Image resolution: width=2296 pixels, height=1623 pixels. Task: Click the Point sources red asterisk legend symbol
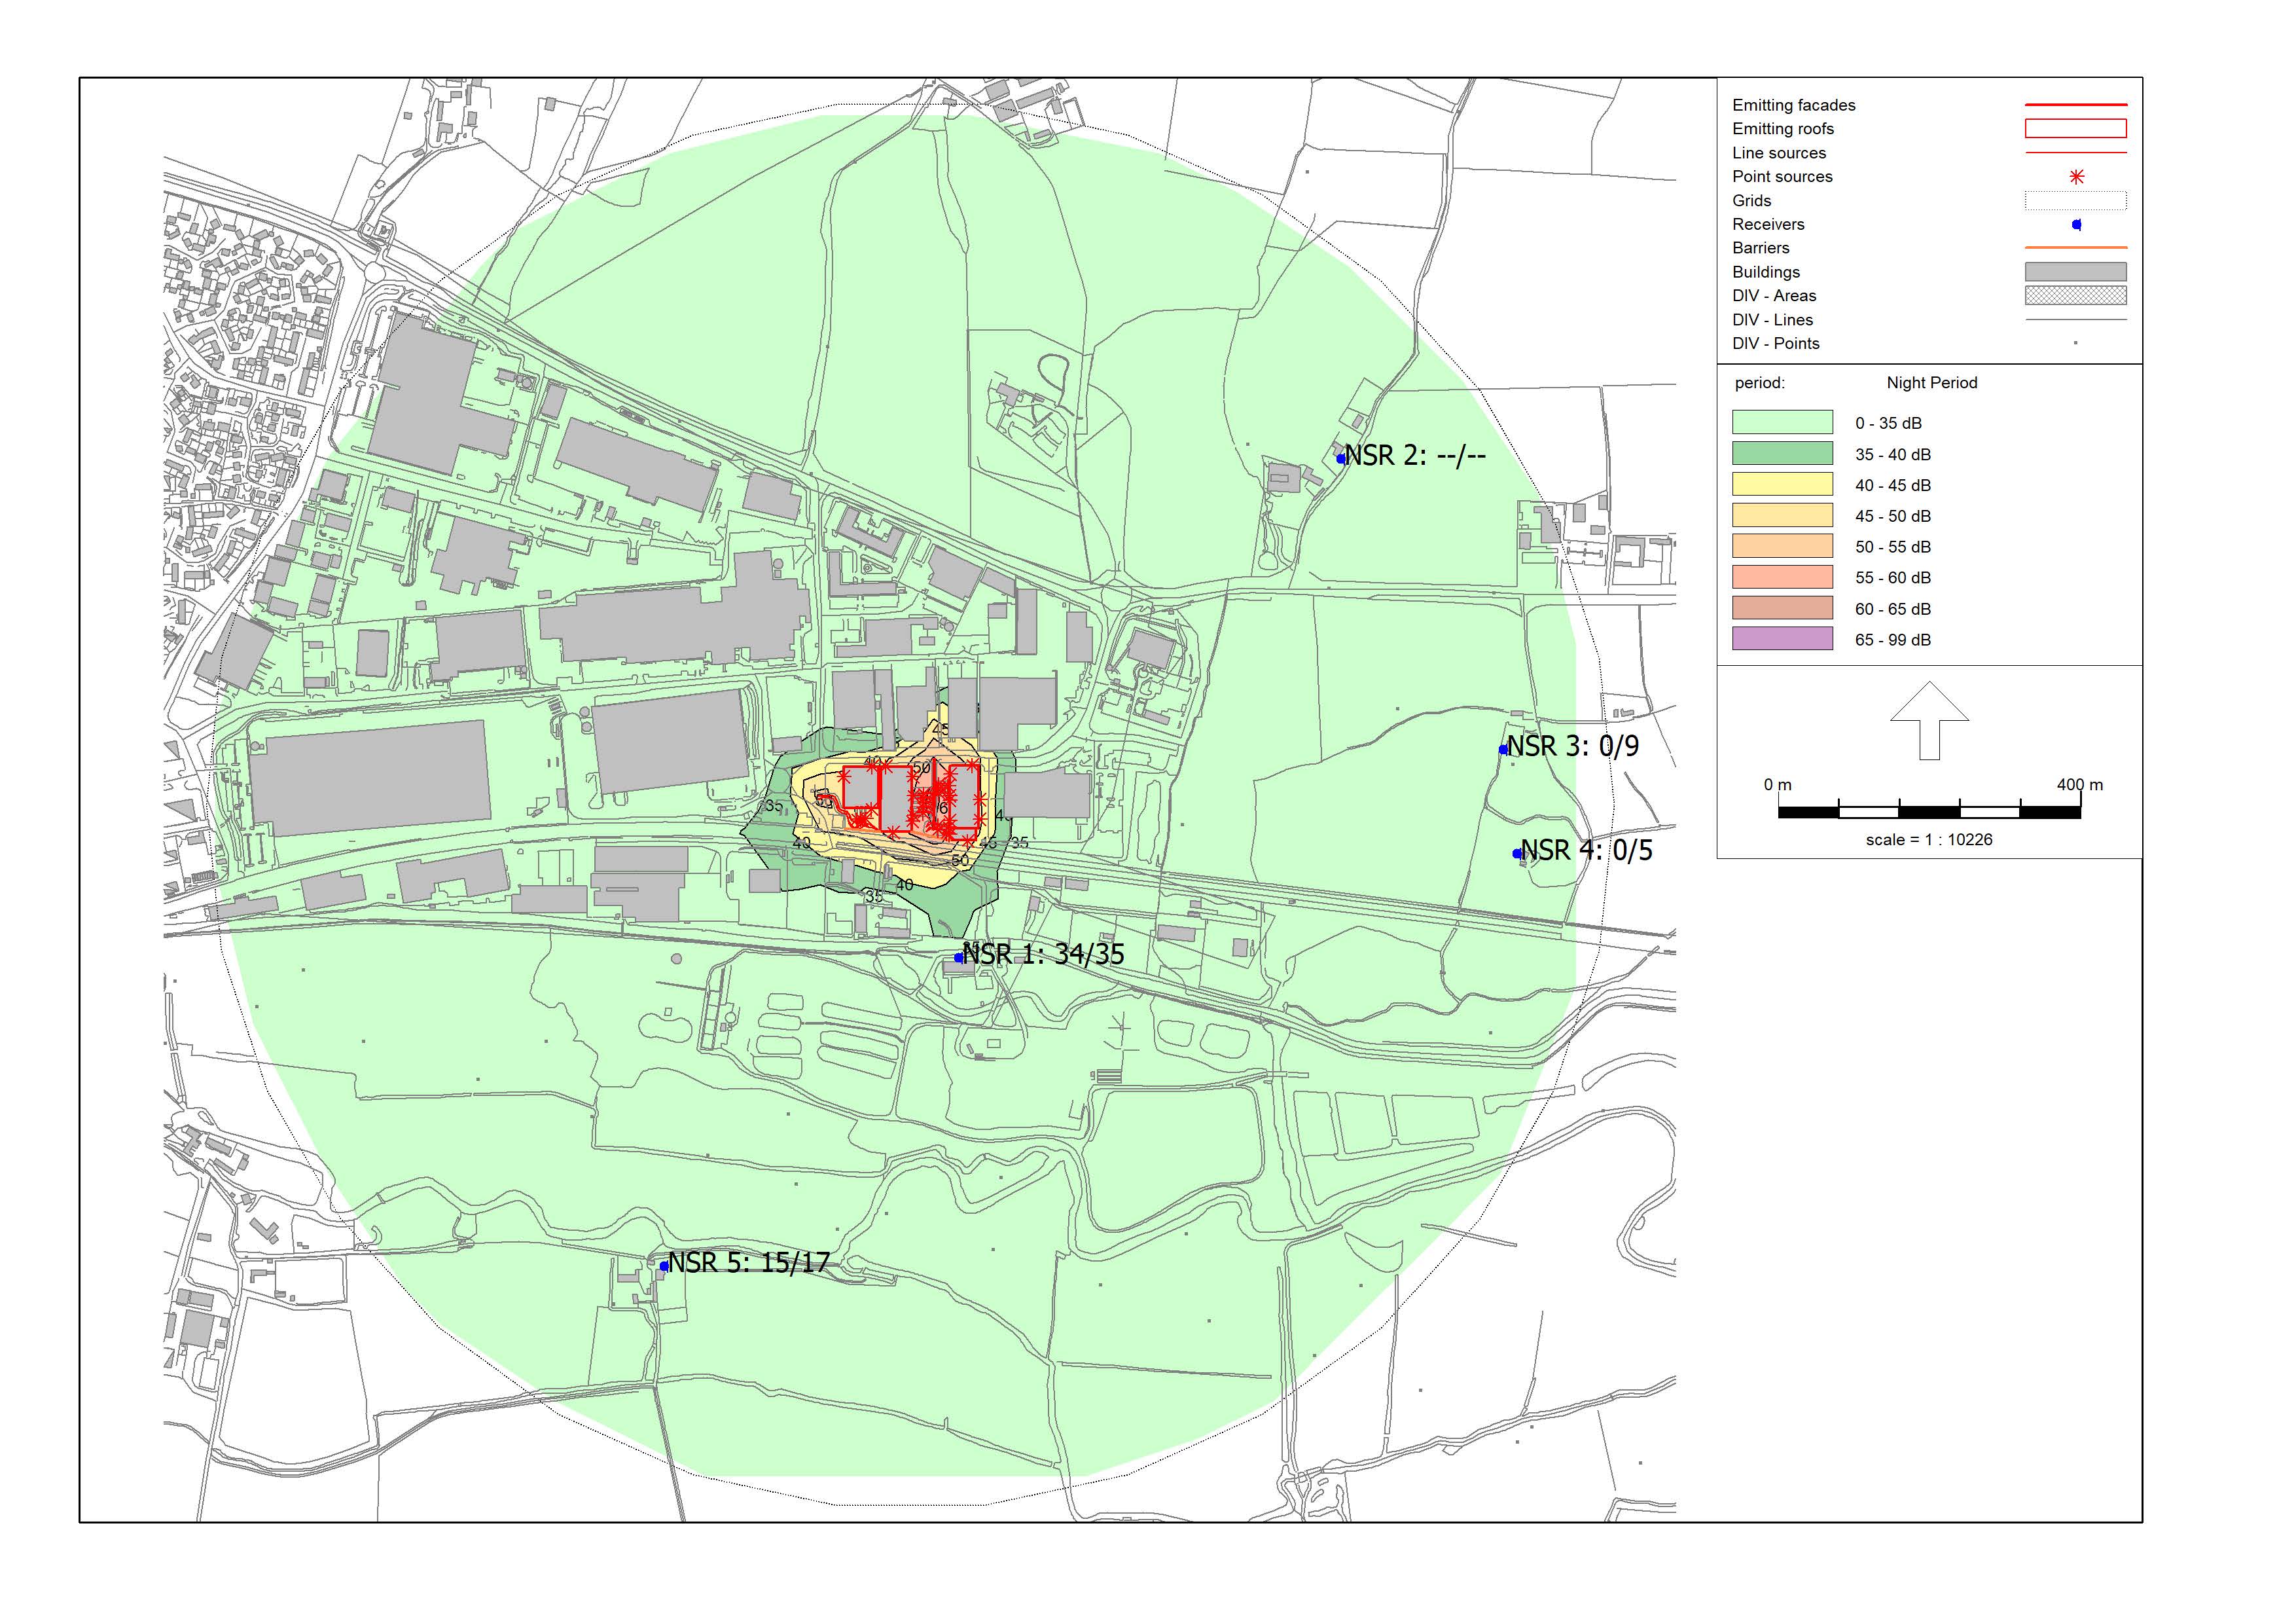(x=2076, y=177)
